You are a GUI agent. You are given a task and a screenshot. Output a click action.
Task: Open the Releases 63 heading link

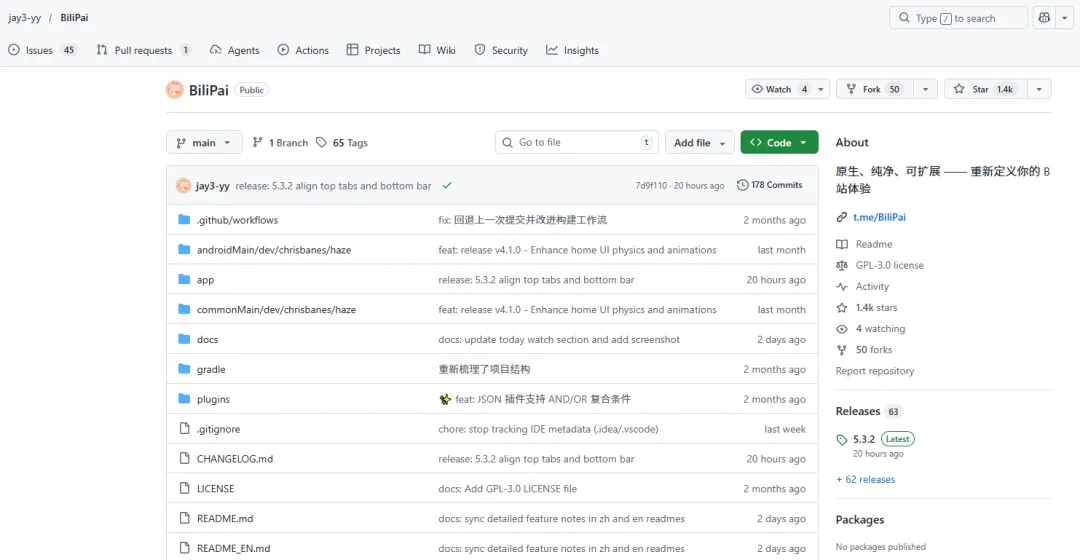pyautogui.click(x=869, y=411)
